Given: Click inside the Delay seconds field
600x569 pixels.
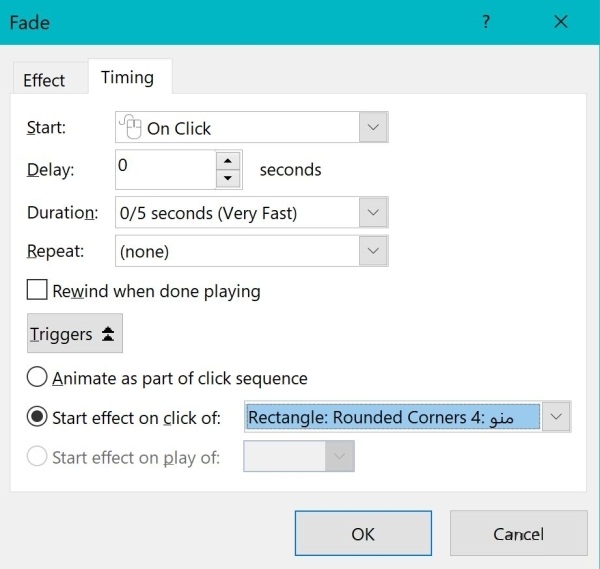Looking at the screenshot, I should click(165, 169).
